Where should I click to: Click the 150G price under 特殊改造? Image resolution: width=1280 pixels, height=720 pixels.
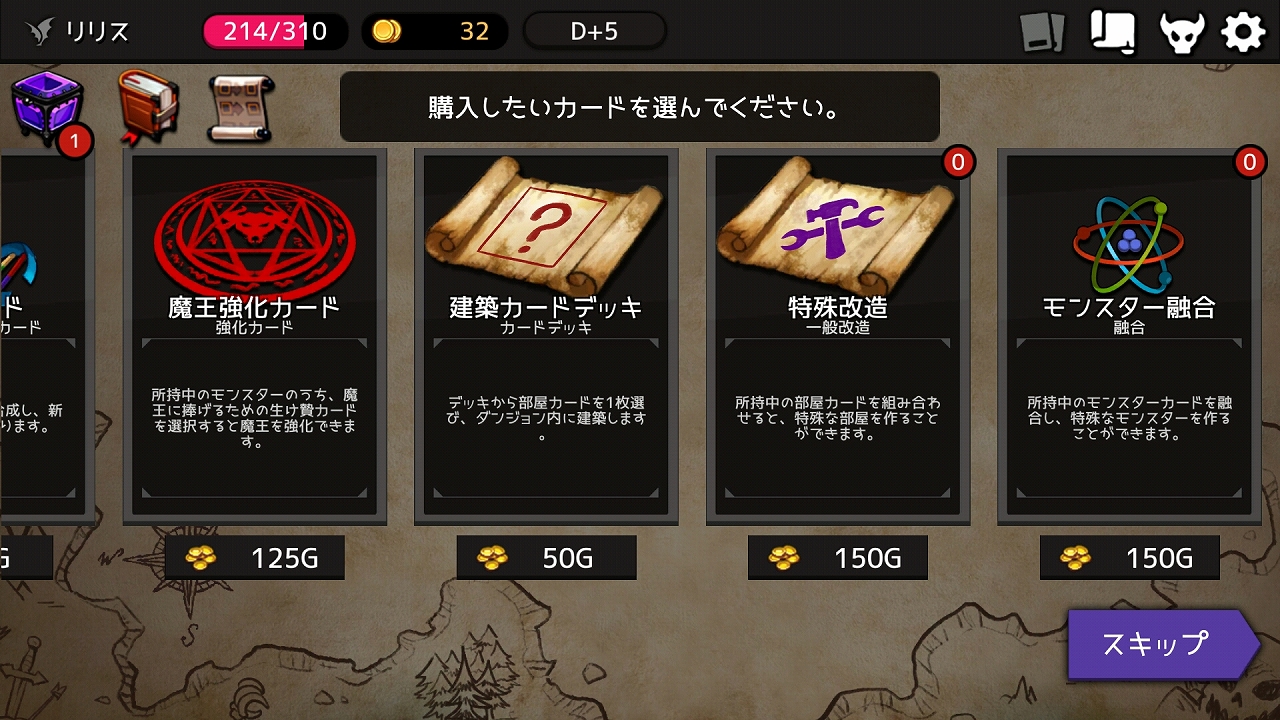[x=838, y=558]
